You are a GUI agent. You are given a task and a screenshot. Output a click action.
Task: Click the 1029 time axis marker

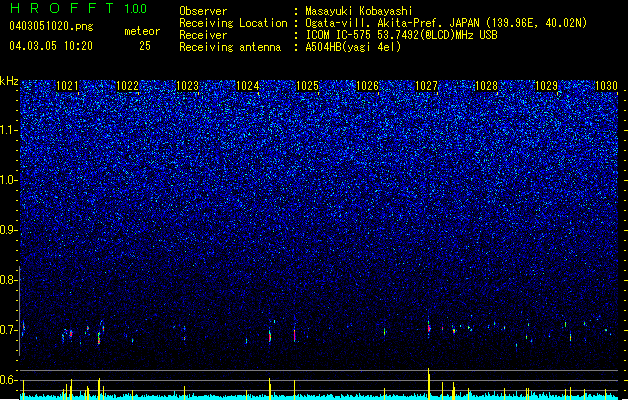546,86
